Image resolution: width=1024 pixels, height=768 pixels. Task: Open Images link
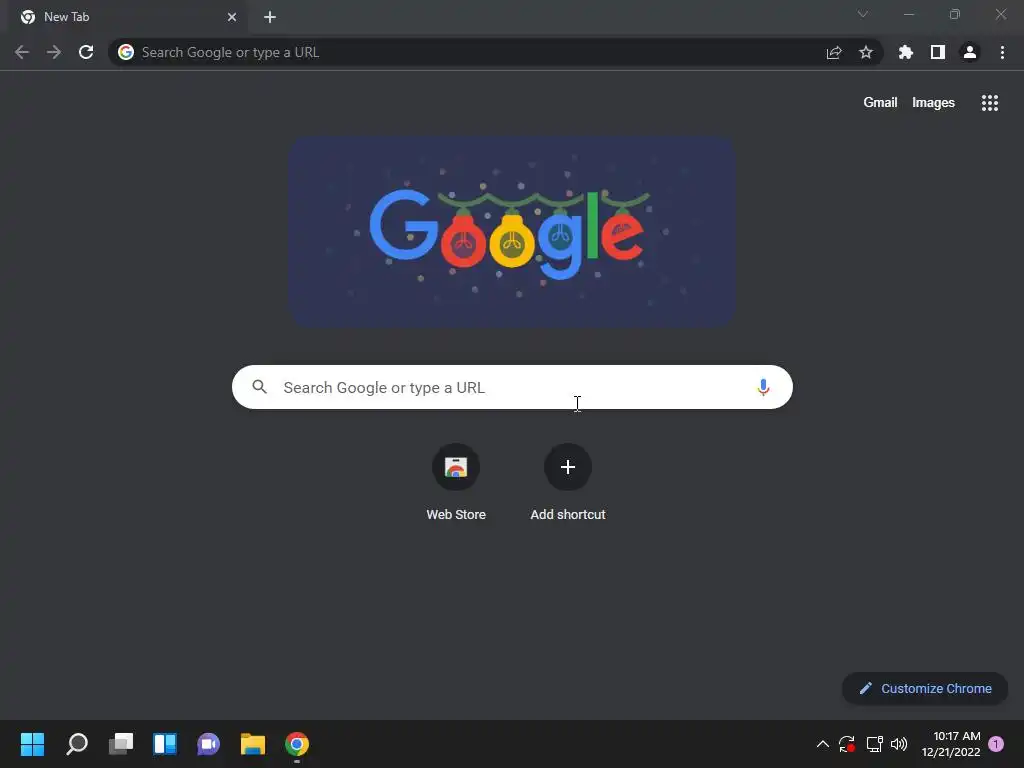point(933,103)
